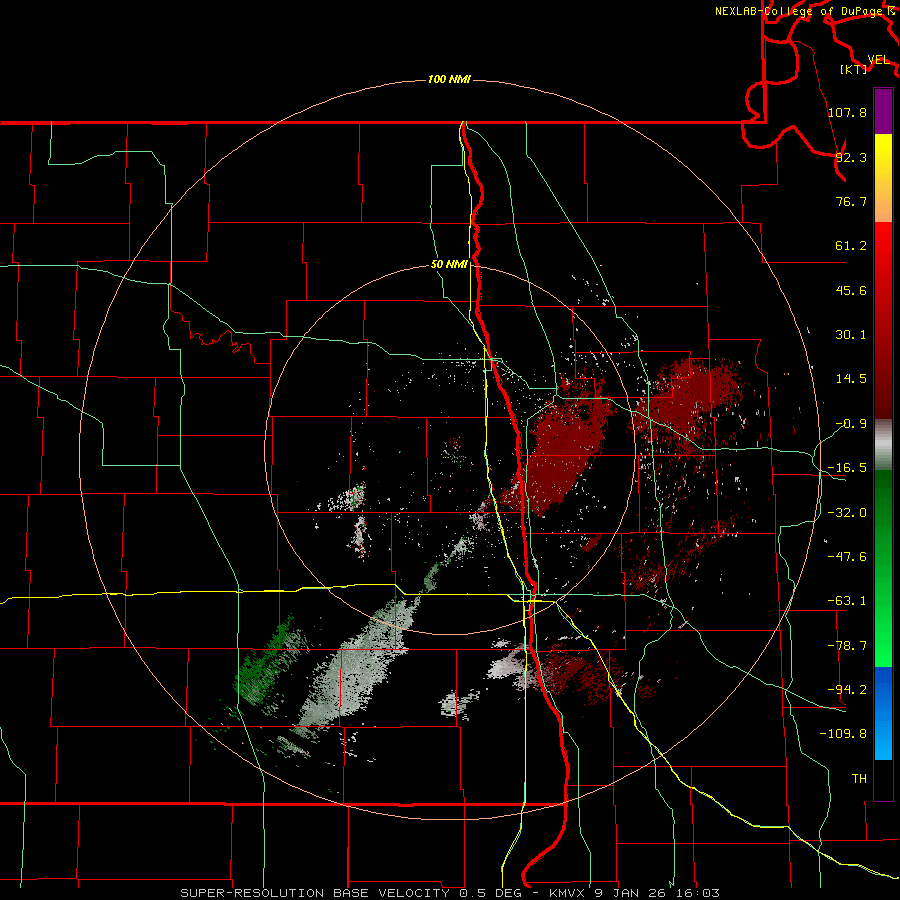Viewport: 900px width, 900px height.
Task: Click the 100 NMI range ring label
Action: pos(449,79)
